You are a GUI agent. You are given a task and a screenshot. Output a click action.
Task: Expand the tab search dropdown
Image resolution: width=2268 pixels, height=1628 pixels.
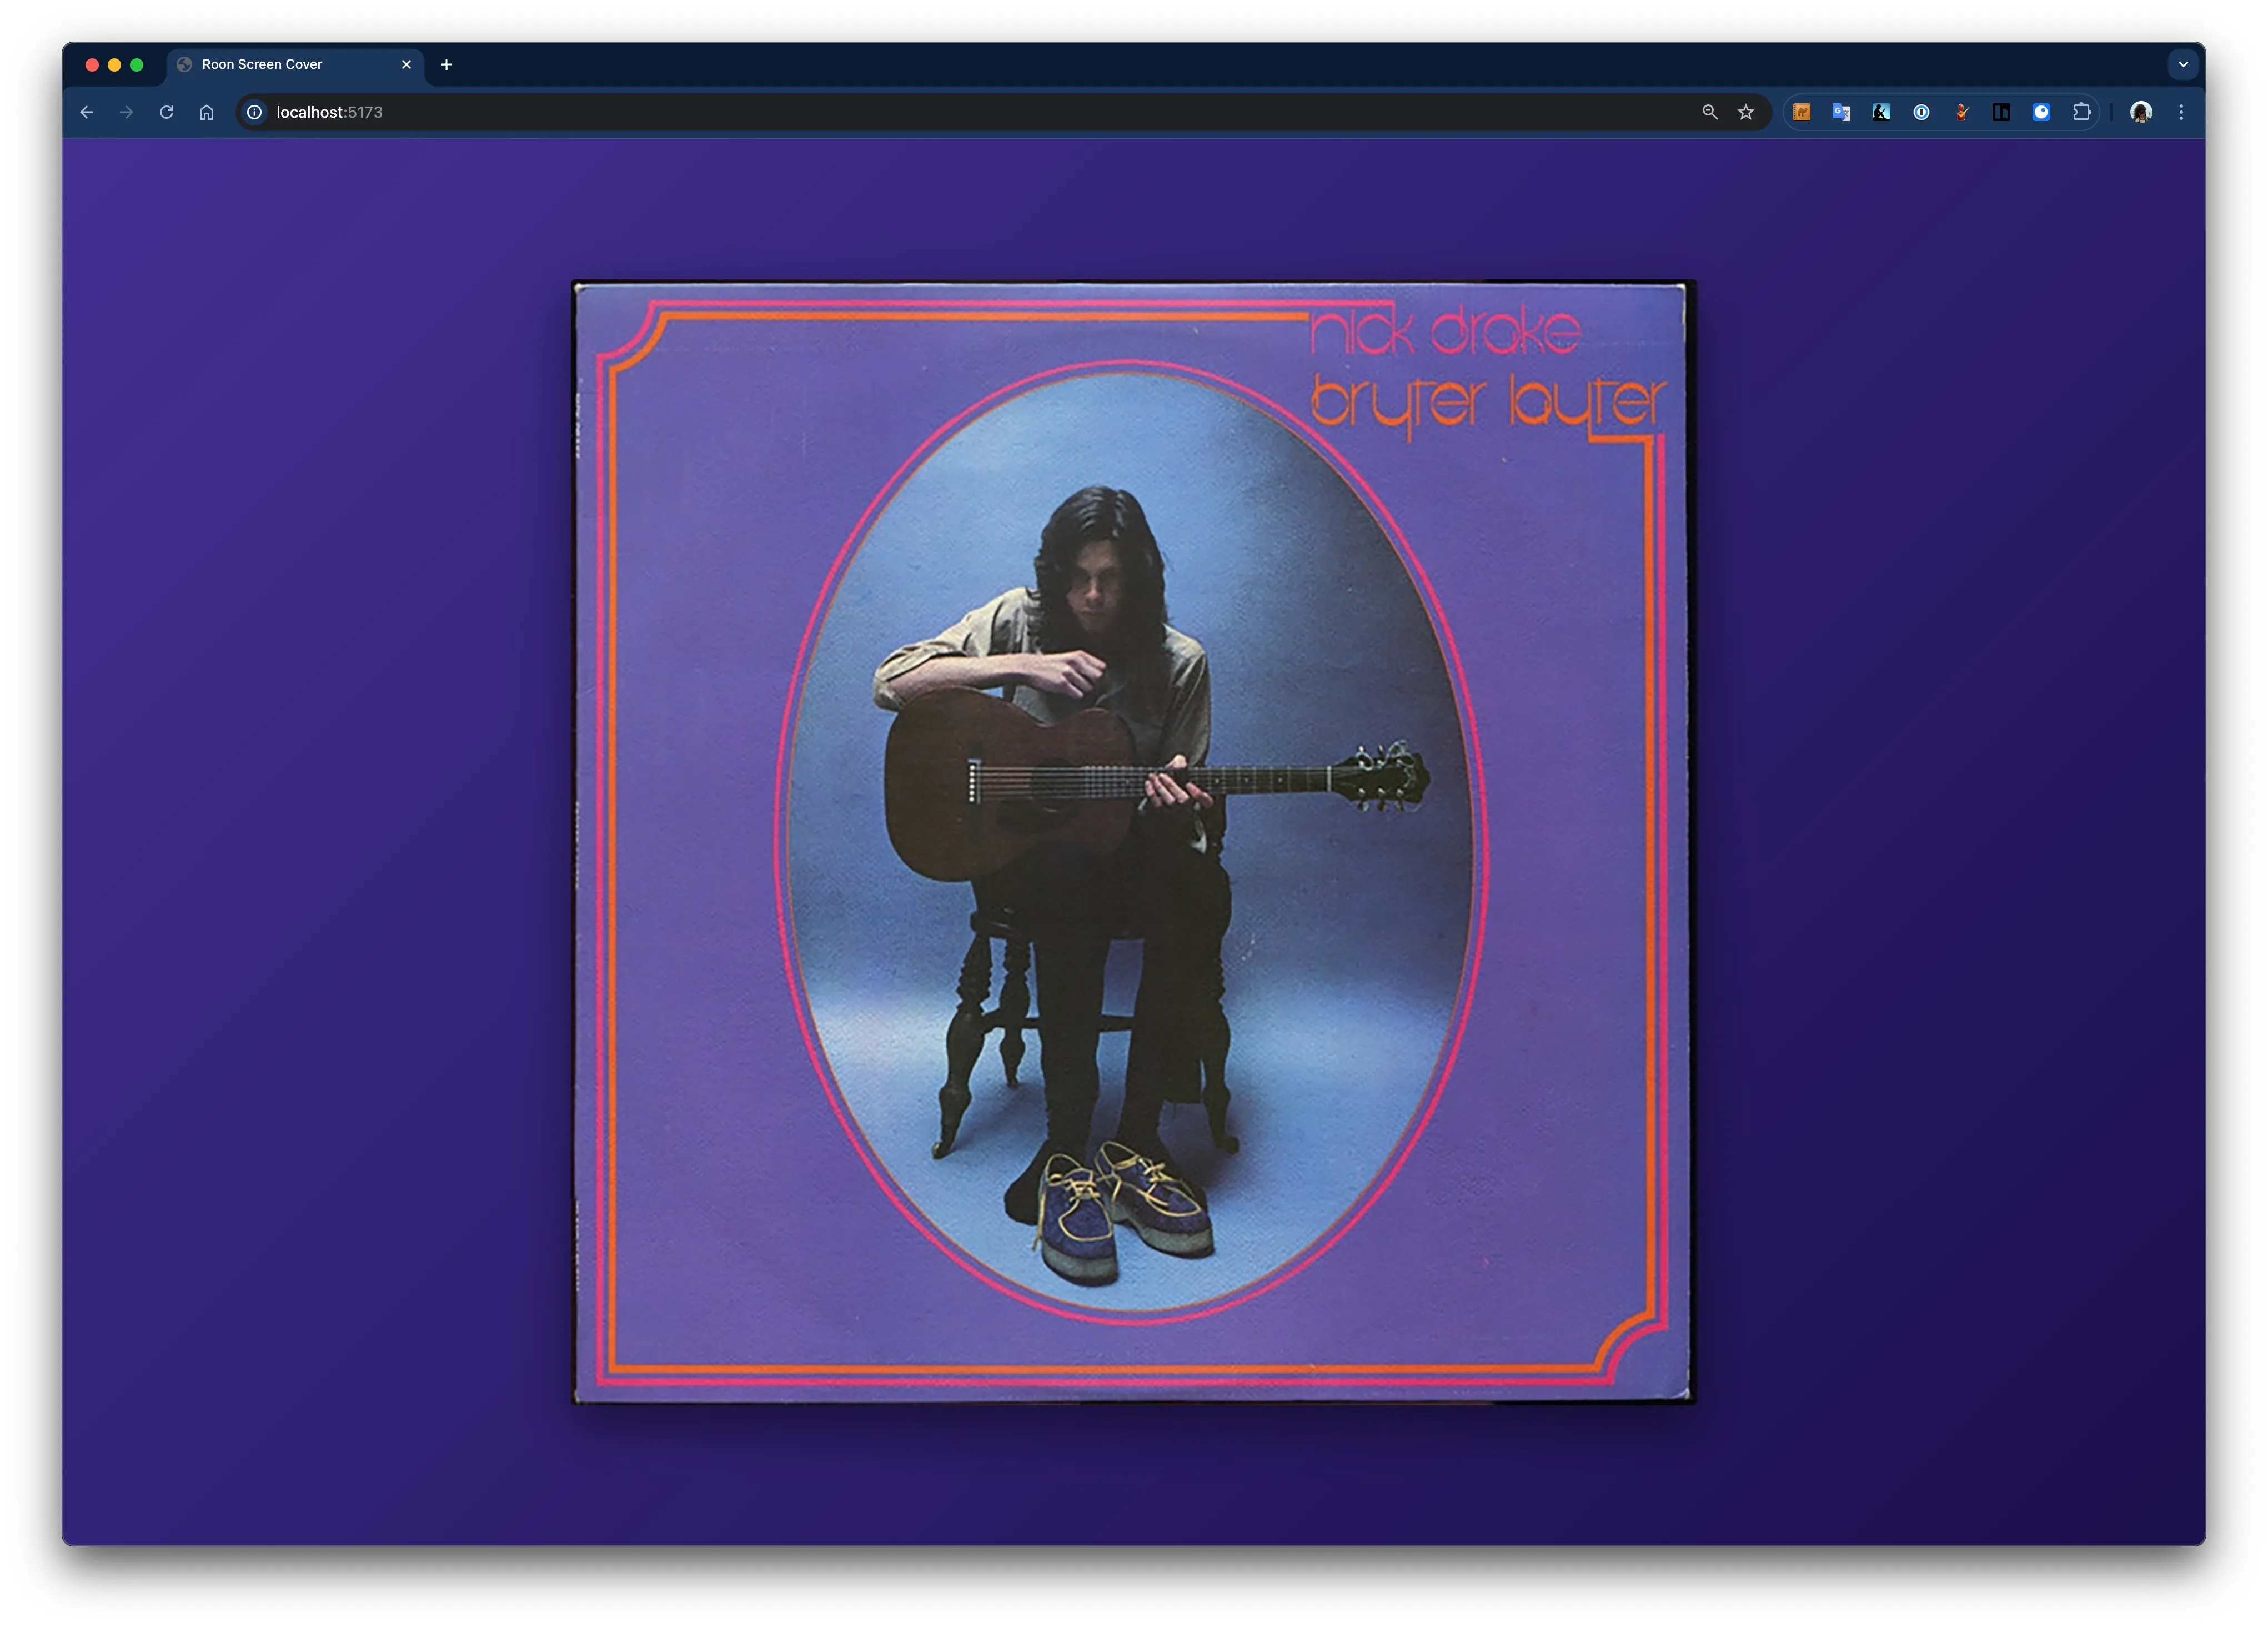click(2183, 64)
